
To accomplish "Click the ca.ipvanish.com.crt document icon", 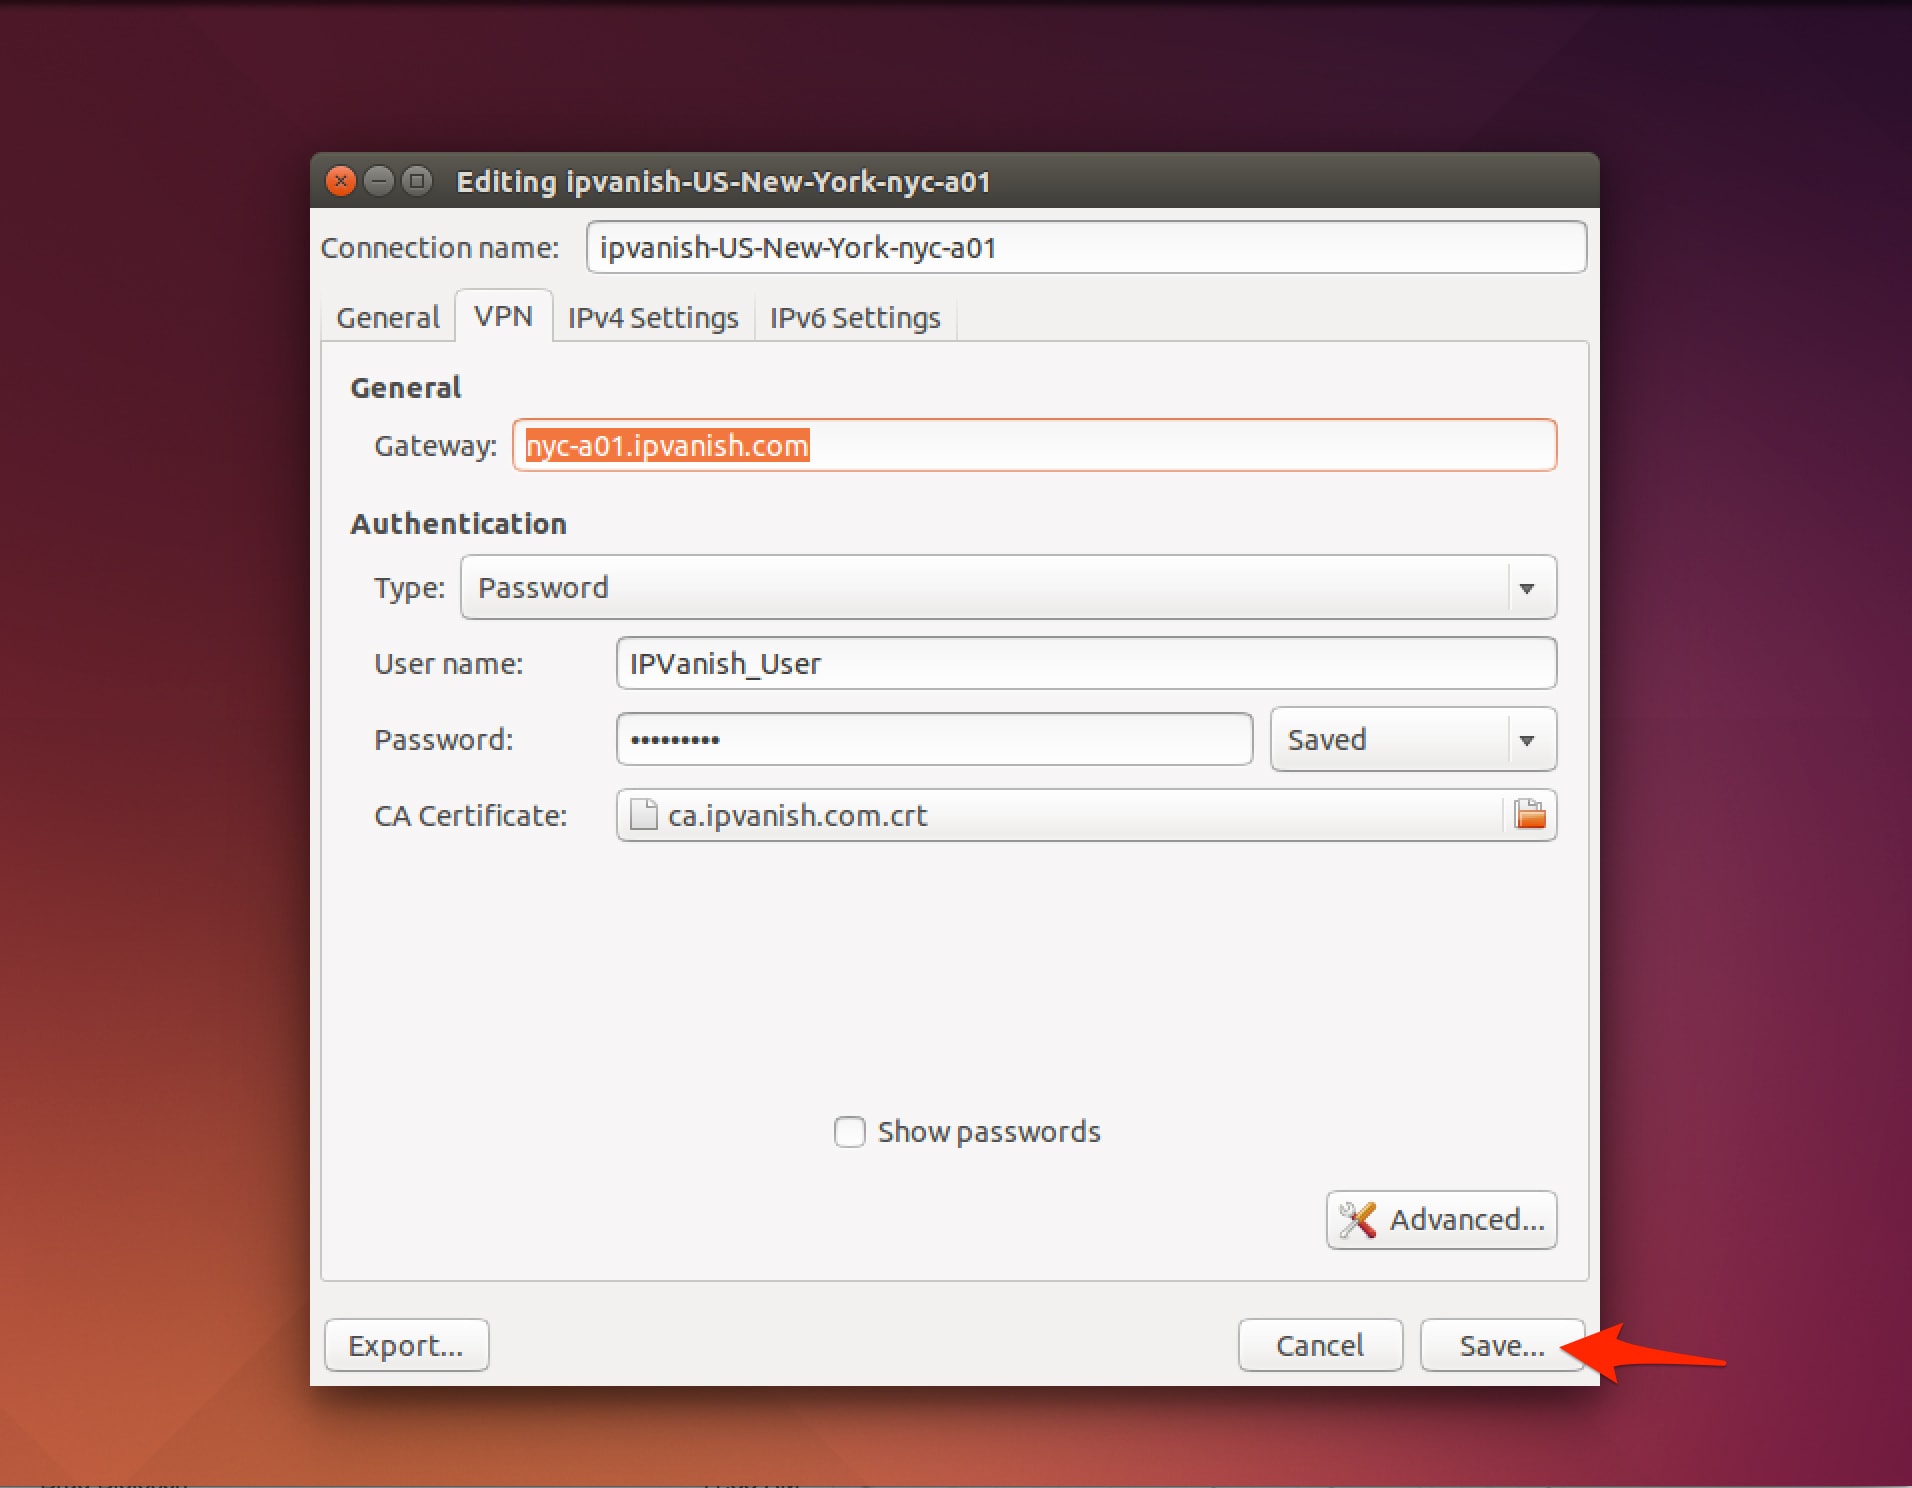I will click(x=644, y=815).
